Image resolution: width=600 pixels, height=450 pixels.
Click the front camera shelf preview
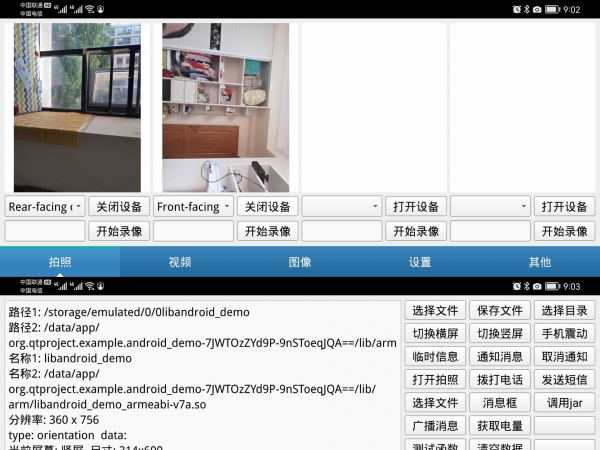point(225,107)
